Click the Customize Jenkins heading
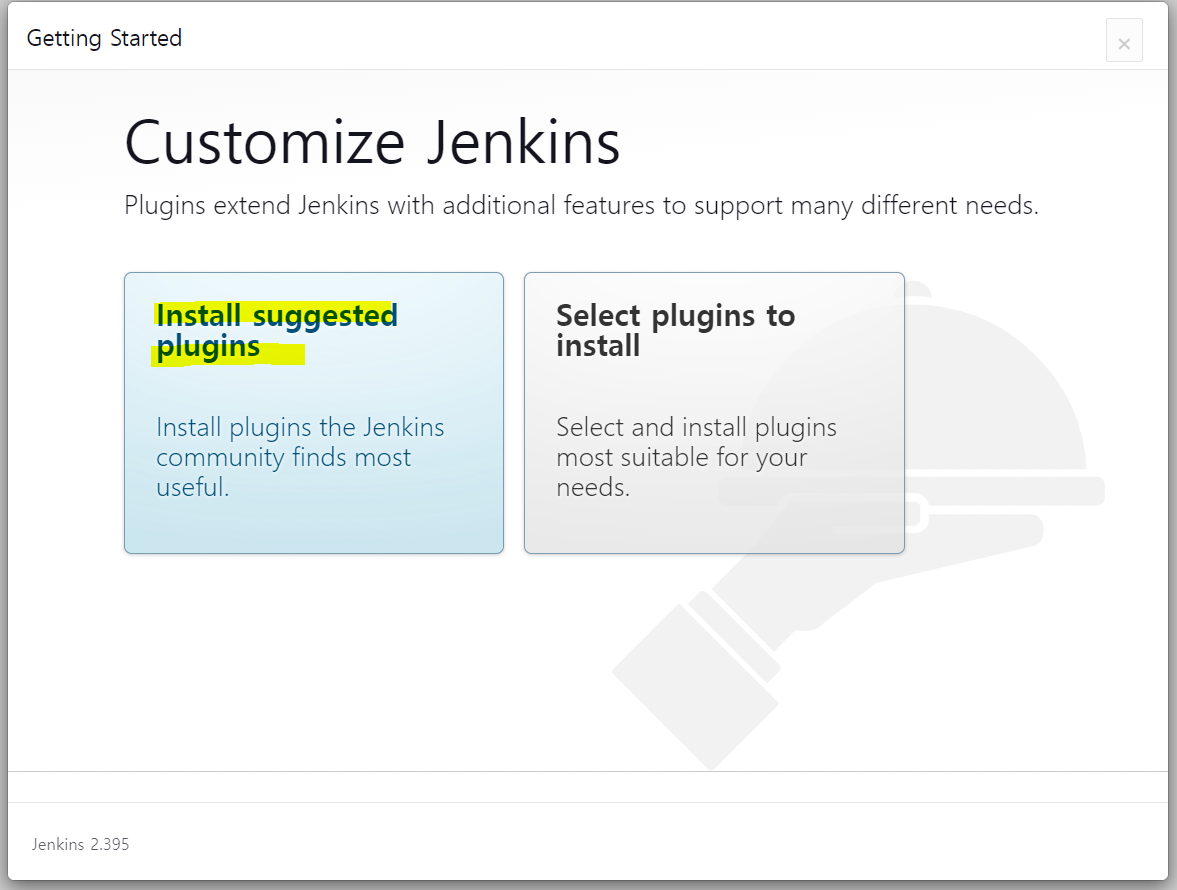1177x890 pixels. [372, 143]
